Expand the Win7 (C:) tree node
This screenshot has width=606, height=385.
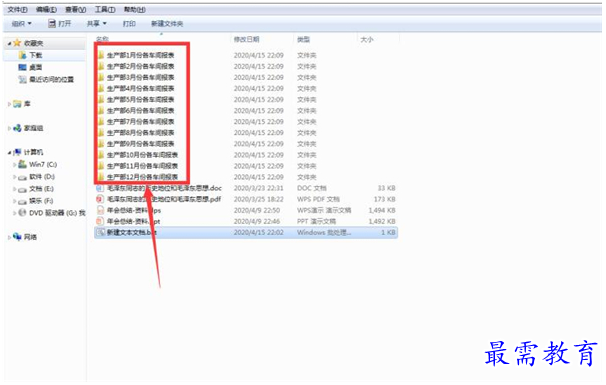pyautogui.click(x=15, y=165)
